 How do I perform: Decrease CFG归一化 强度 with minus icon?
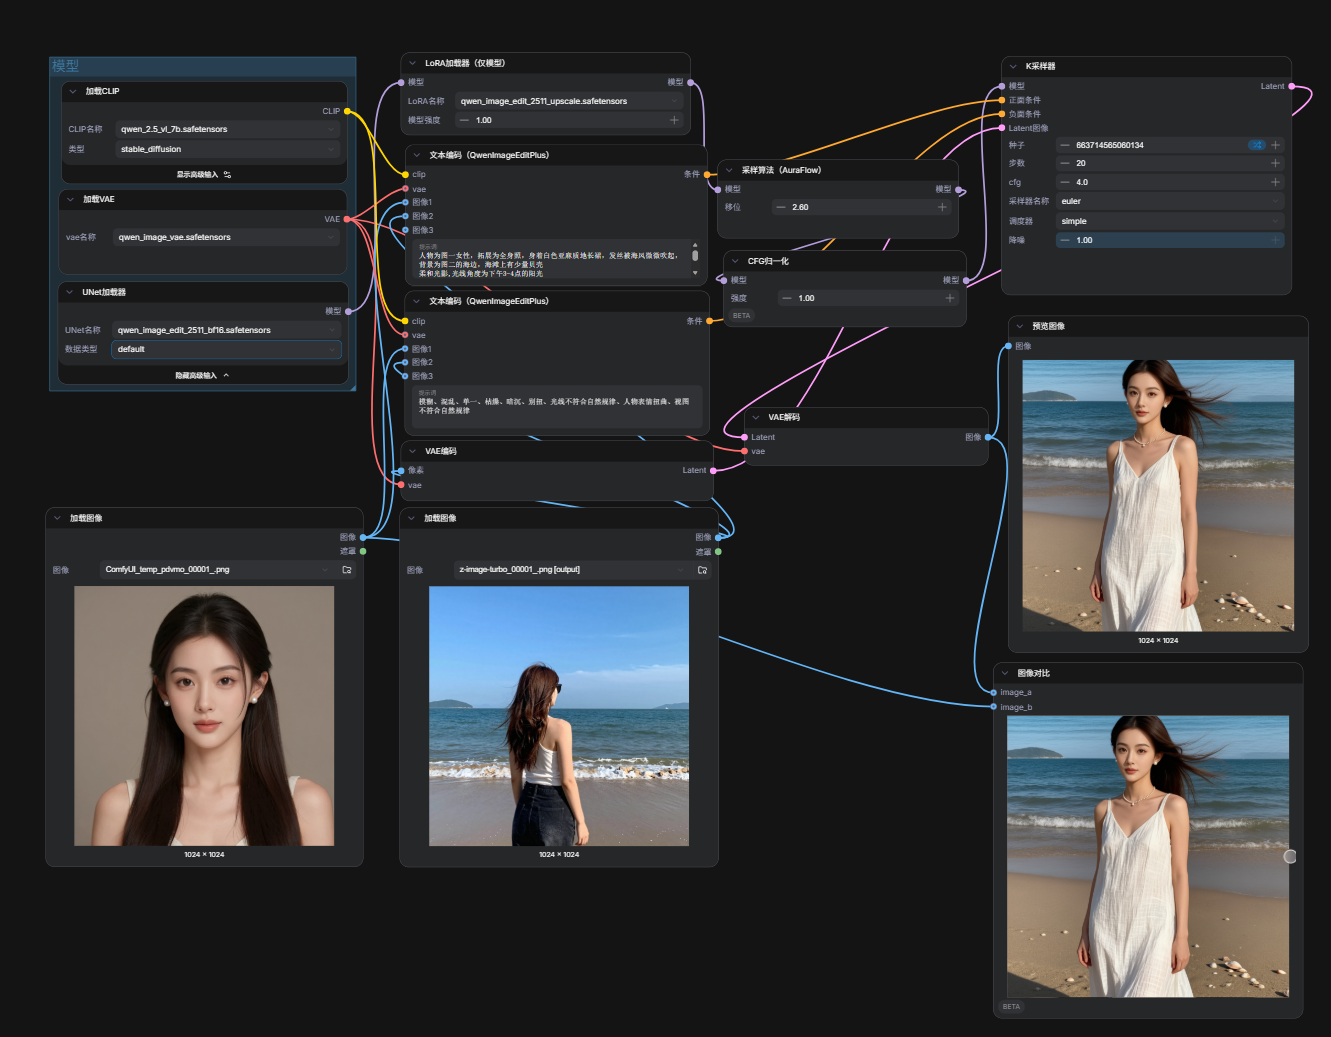pos(787,298)
